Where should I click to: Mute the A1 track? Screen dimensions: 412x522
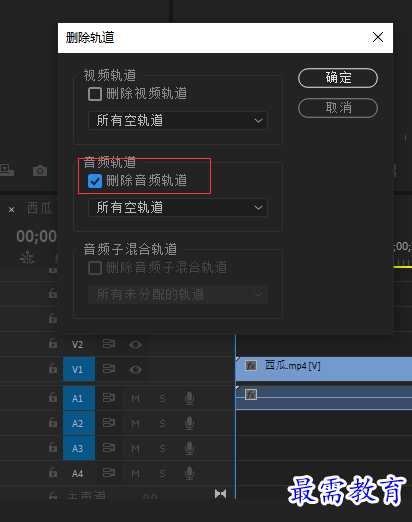click(x=135, y=398)
